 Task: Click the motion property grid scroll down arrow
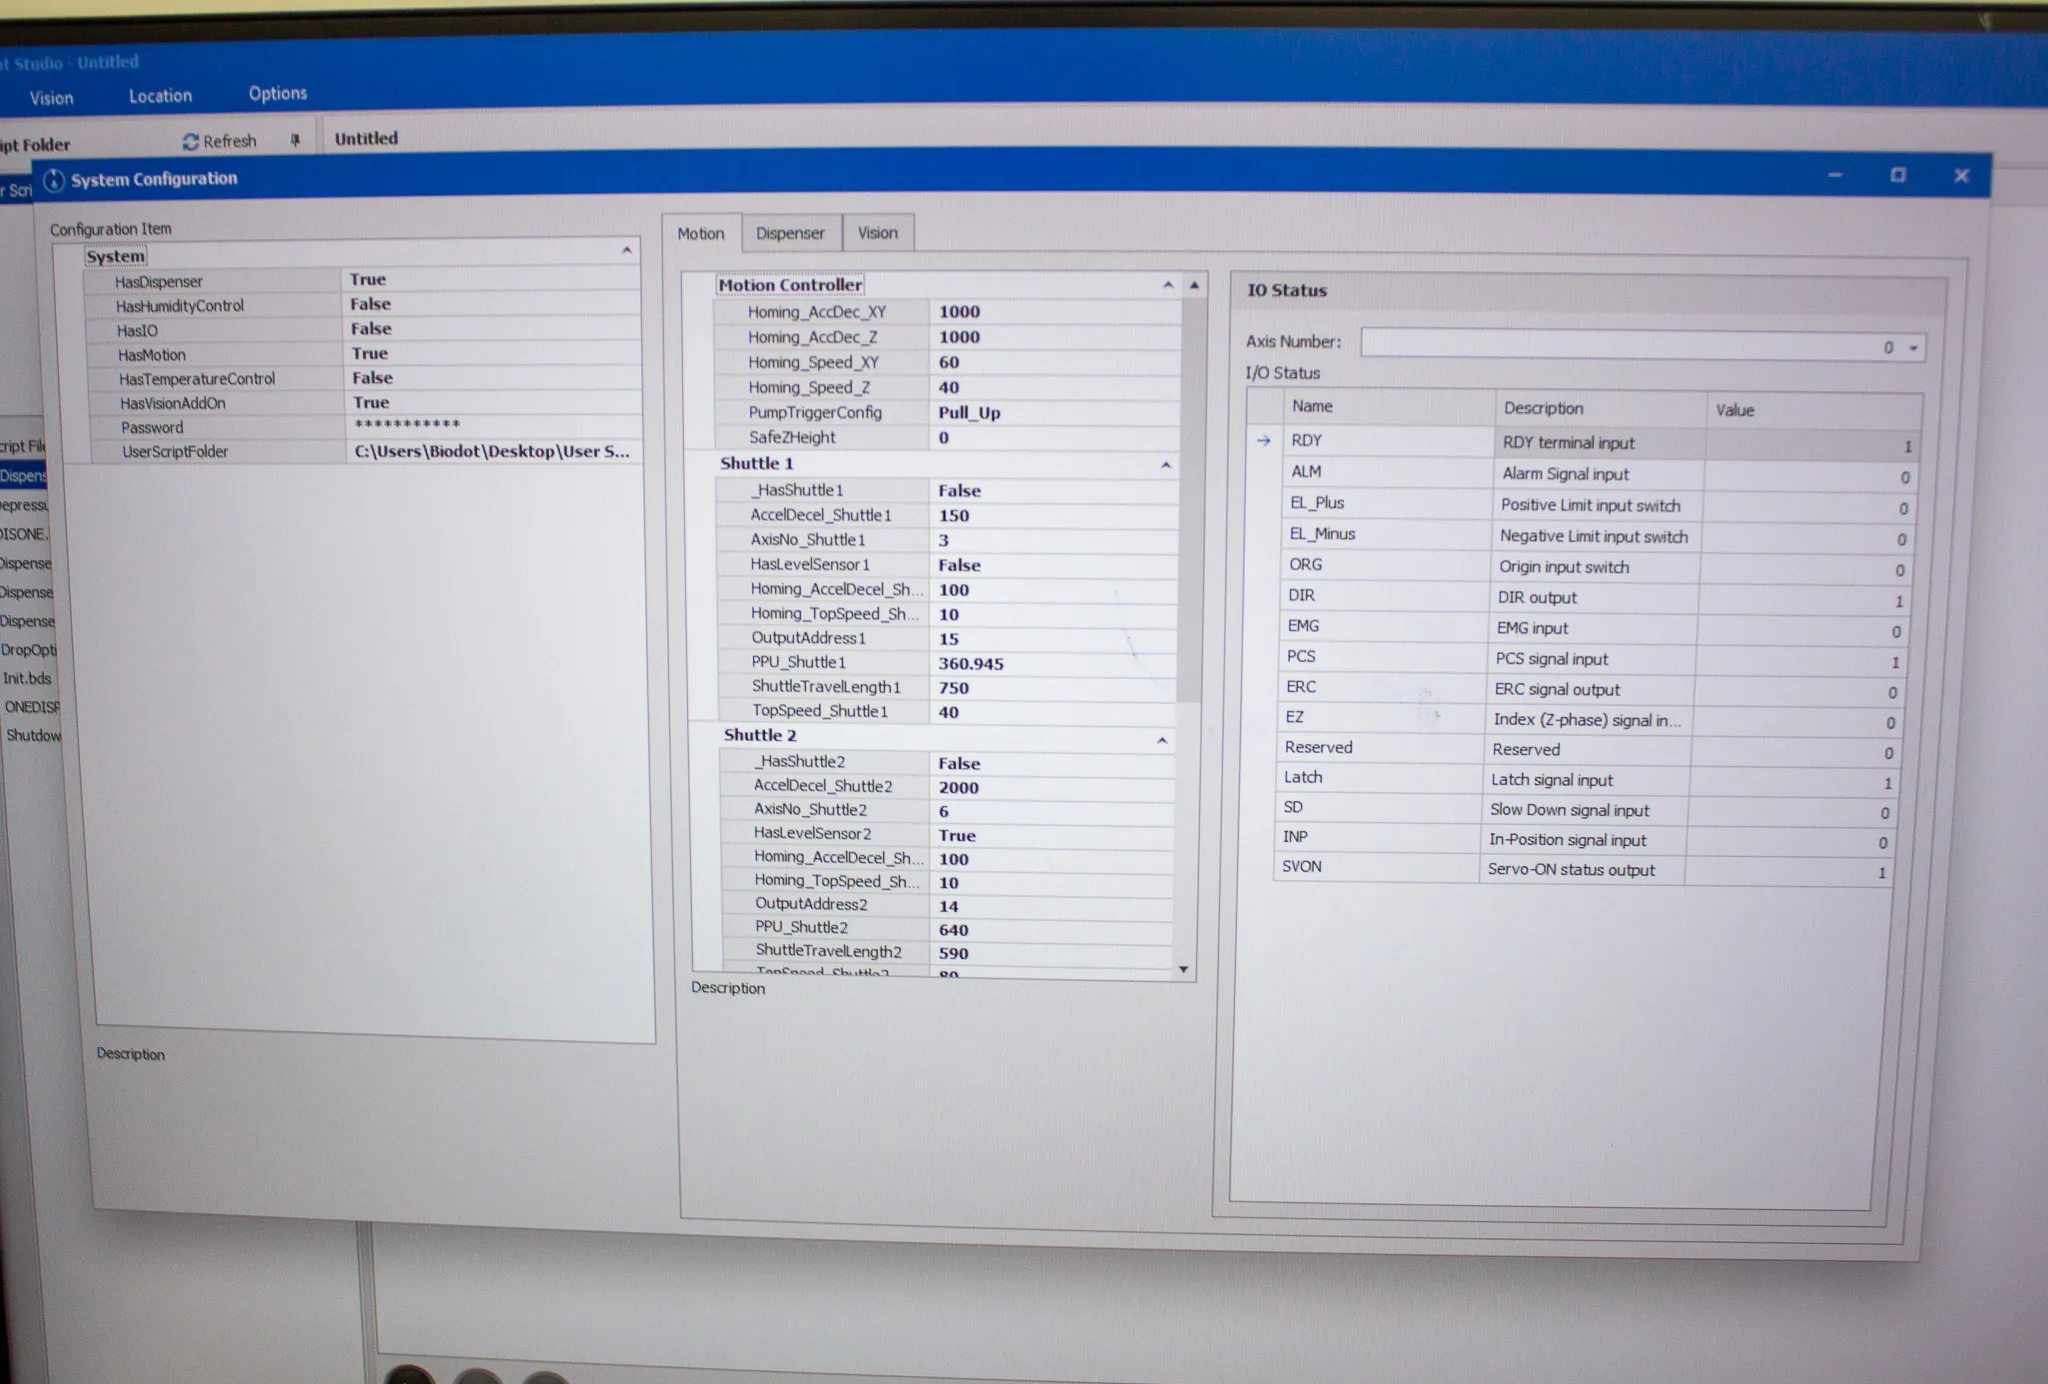click(x=1184, y=969)
